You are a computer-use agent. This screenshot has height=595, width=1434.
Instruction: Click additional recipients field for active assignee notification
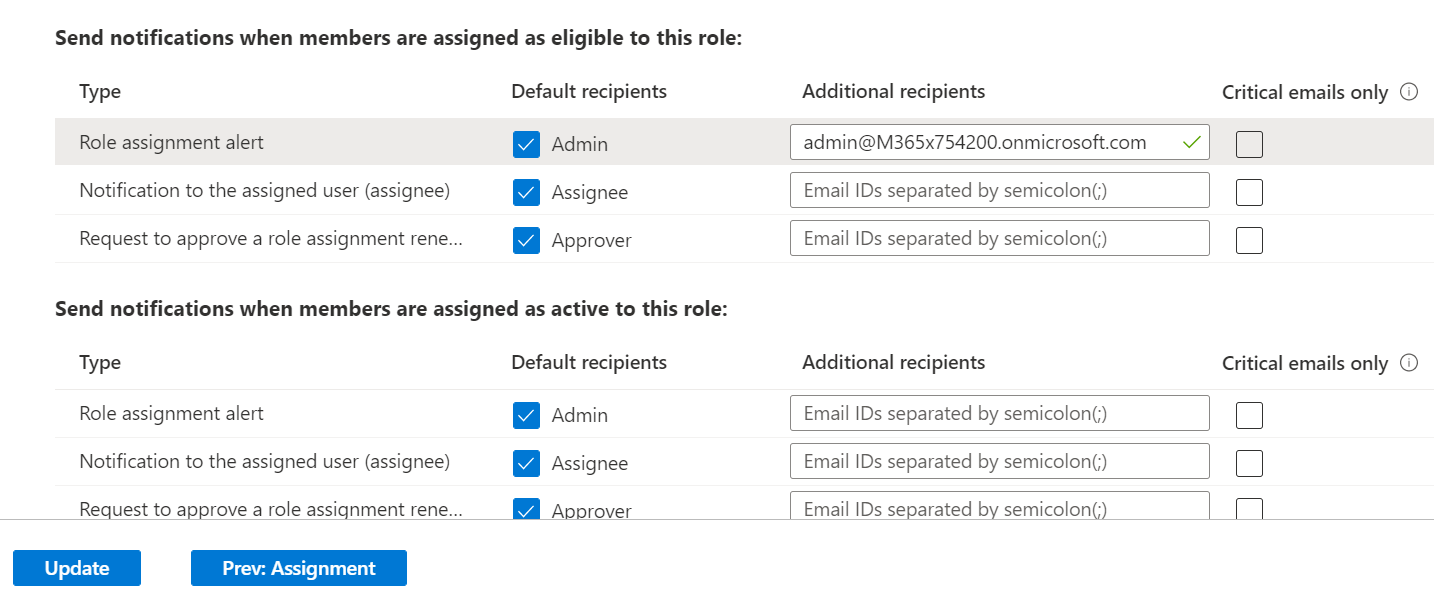click(999, 461)
